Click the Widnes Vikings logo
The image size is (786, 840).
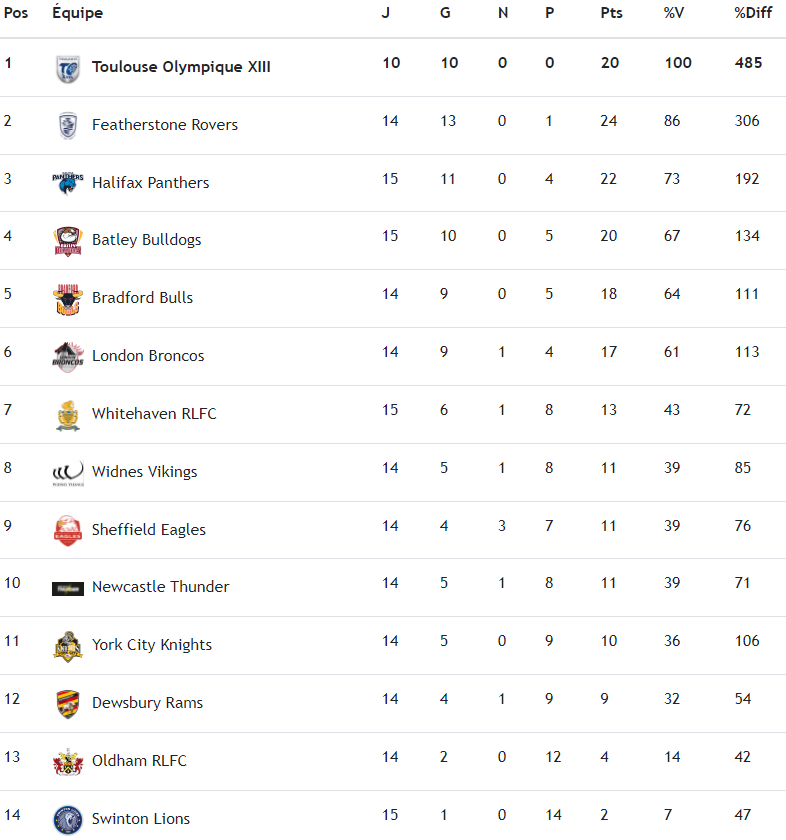click(x=68, y=472)
